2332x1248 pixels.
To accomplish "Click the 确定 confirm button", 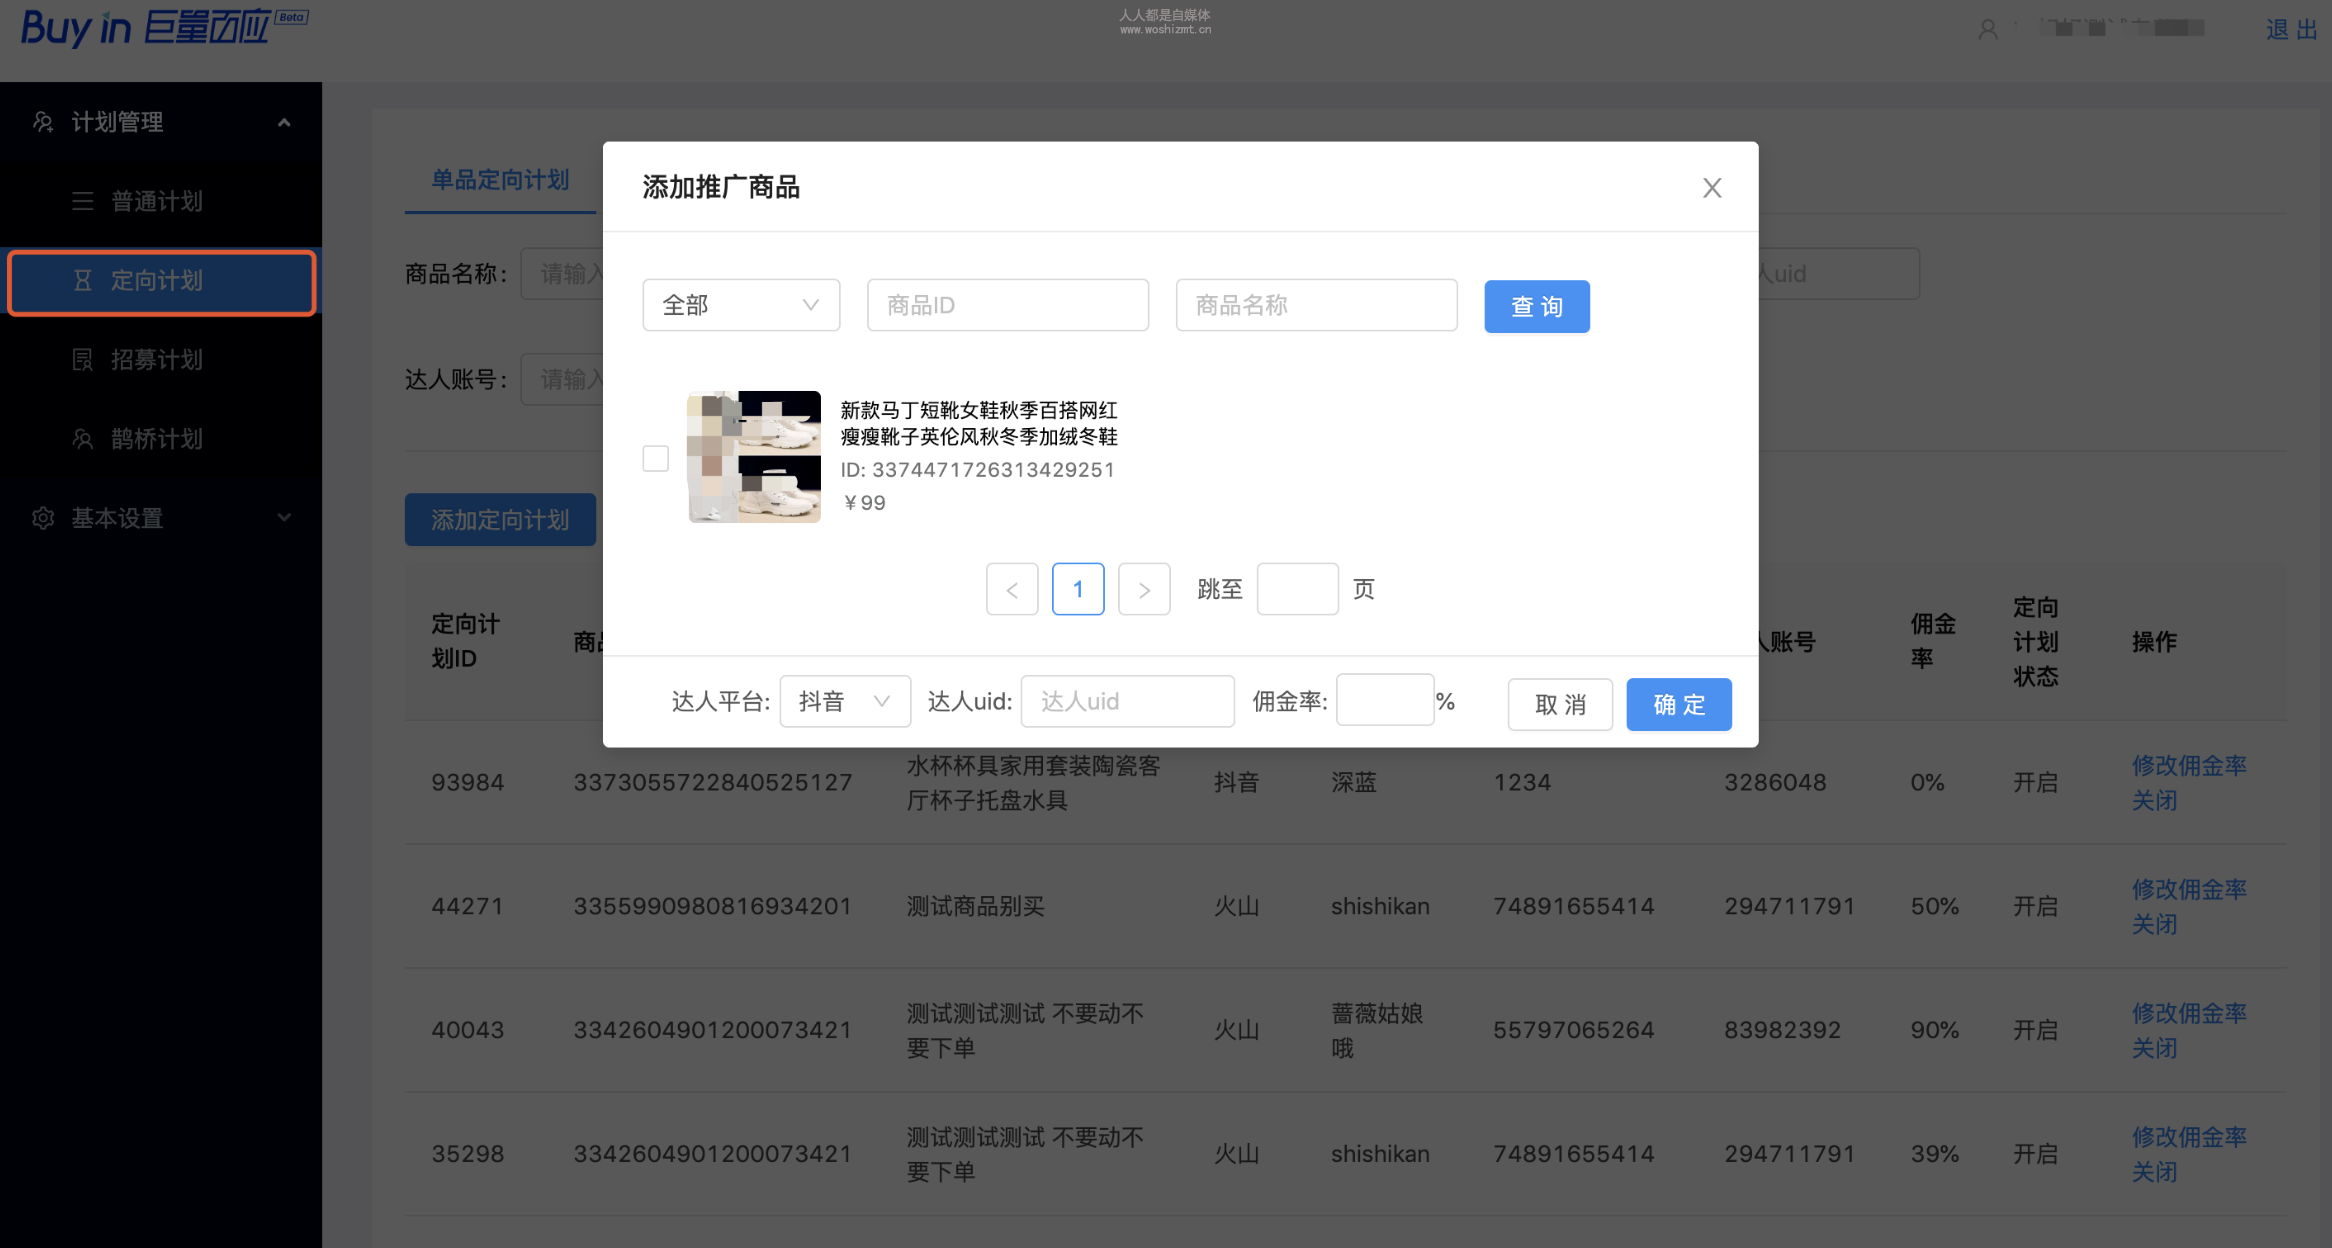I will 1678,705.
